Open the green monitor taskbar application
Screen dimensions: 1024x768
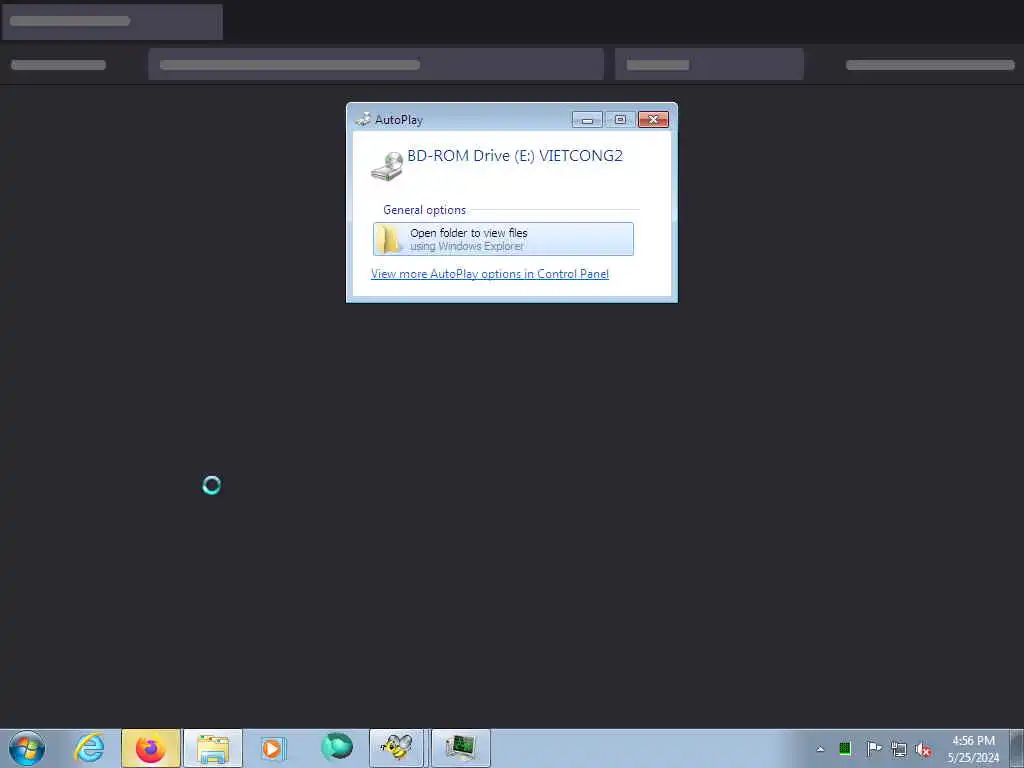point(460,748)
